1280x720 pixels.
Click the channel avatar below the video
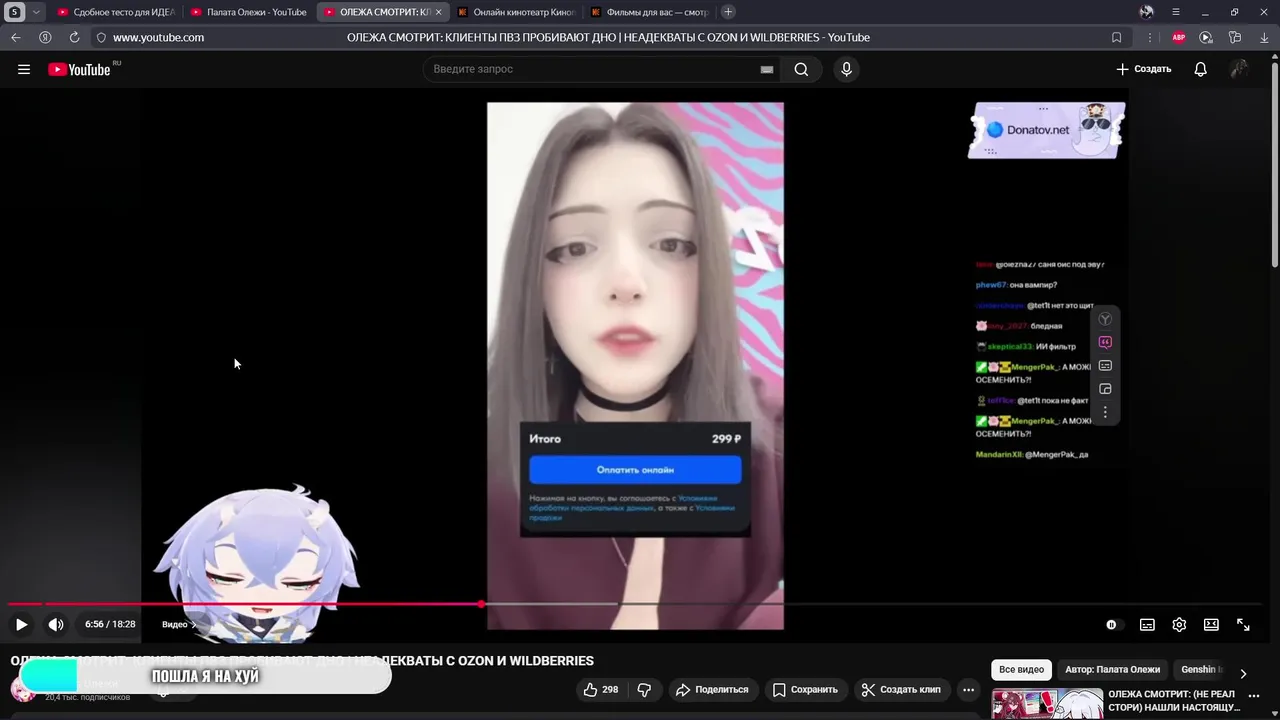pyautogui.click(x=23, y=689)
